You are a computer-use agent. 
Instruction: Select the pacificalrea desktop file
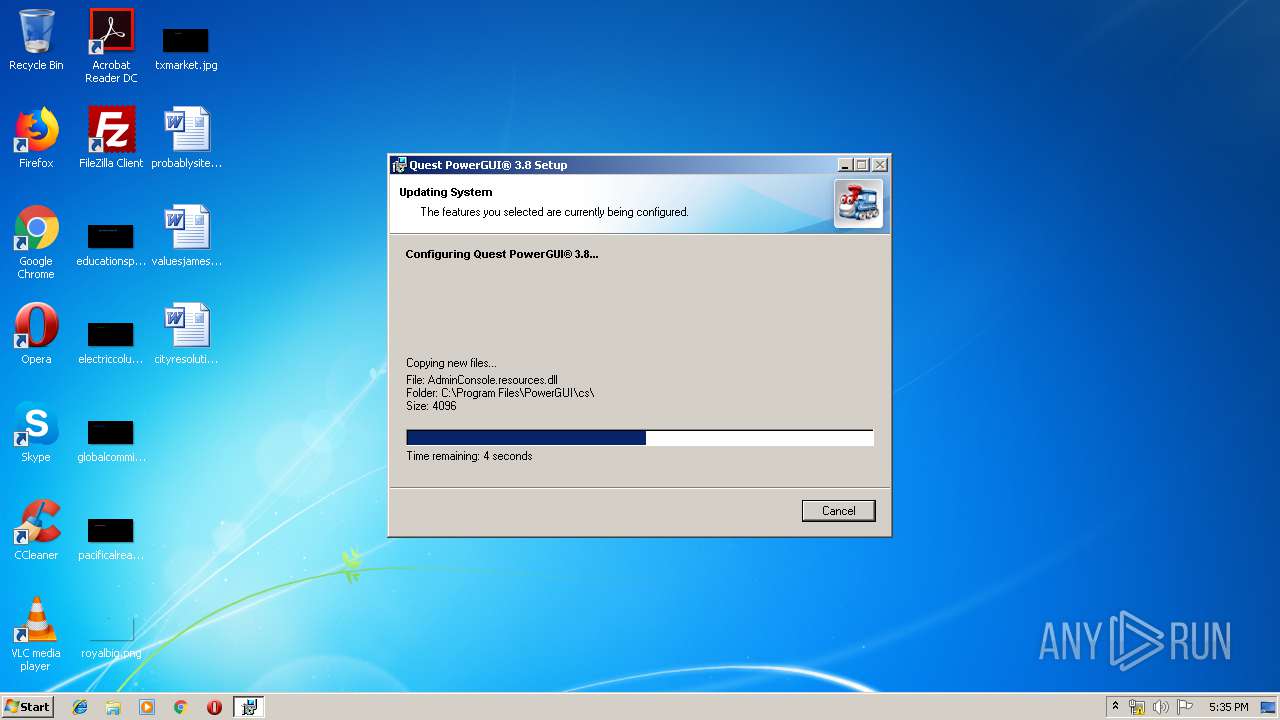(x=111, y=539)
